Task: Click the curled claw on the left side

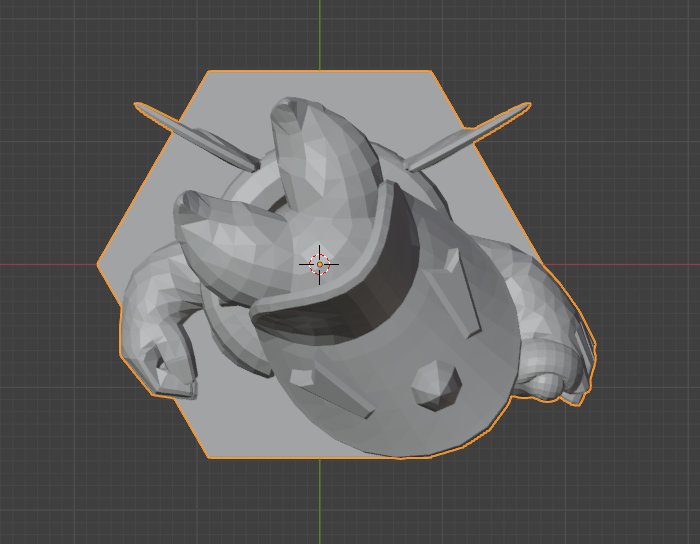Action: point(156,320)
